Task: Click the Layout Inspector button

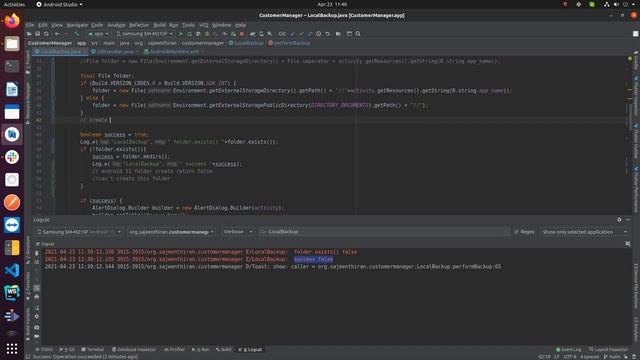Action: [608, 350]
